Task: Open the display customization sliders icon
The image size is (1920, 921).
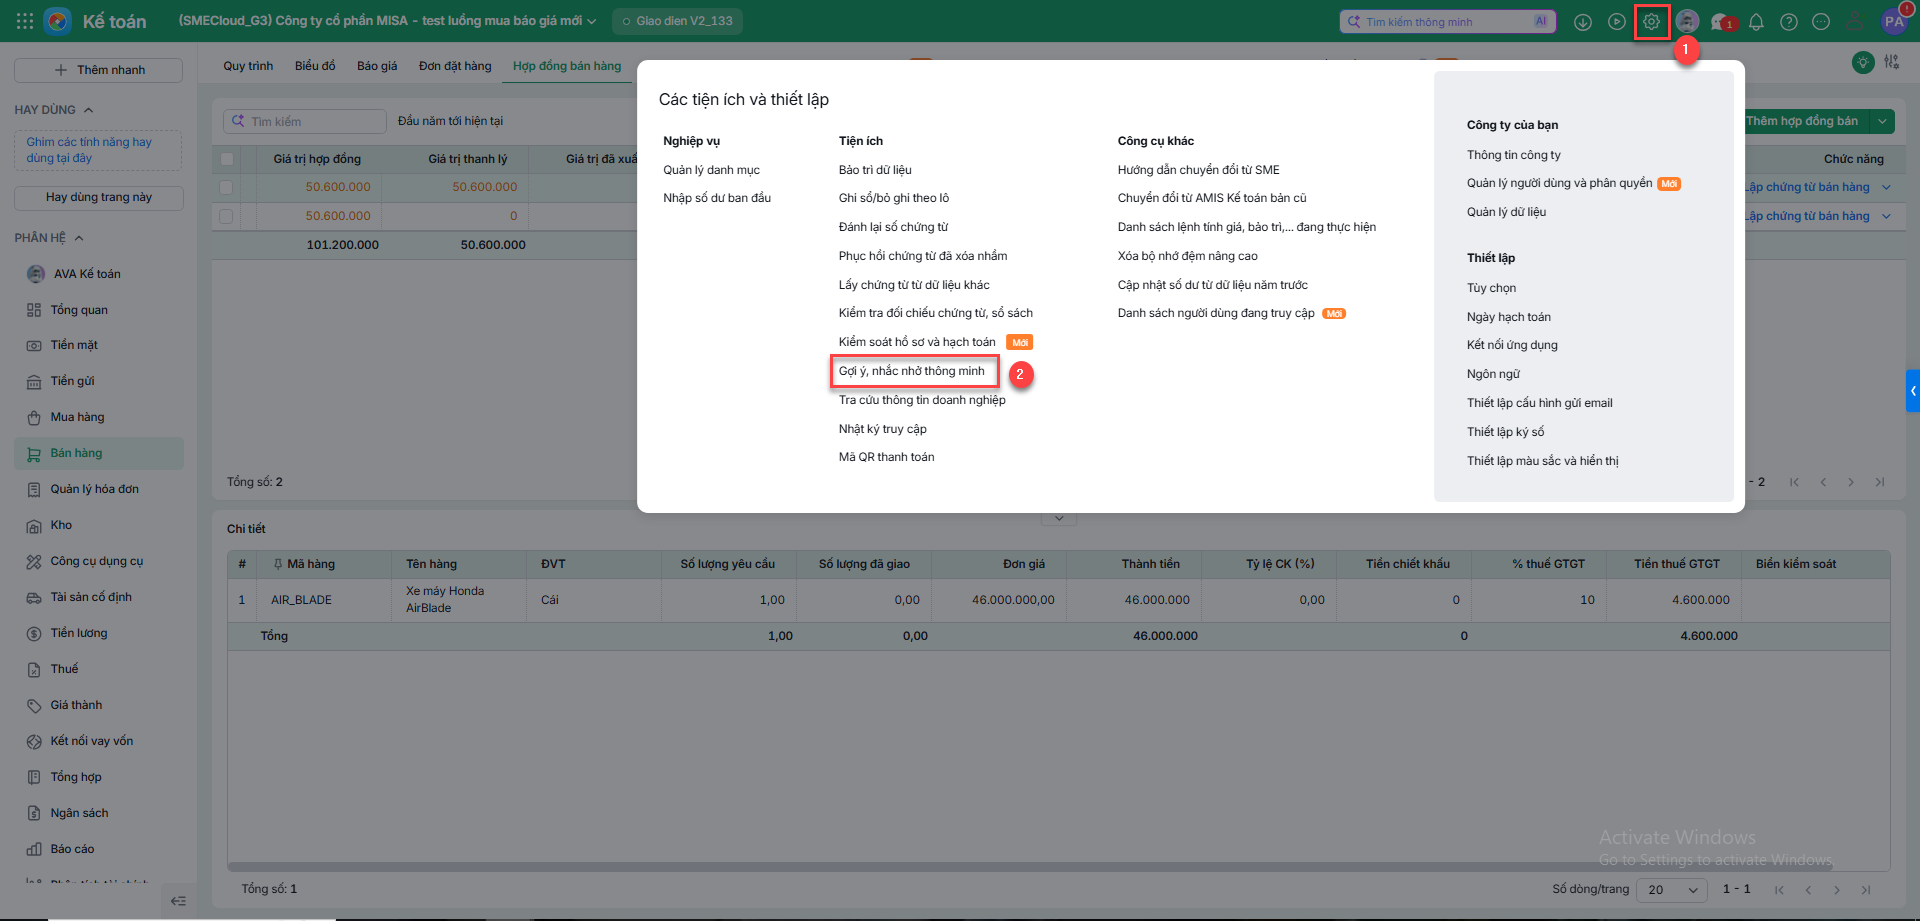Action: pos(1891,62)
